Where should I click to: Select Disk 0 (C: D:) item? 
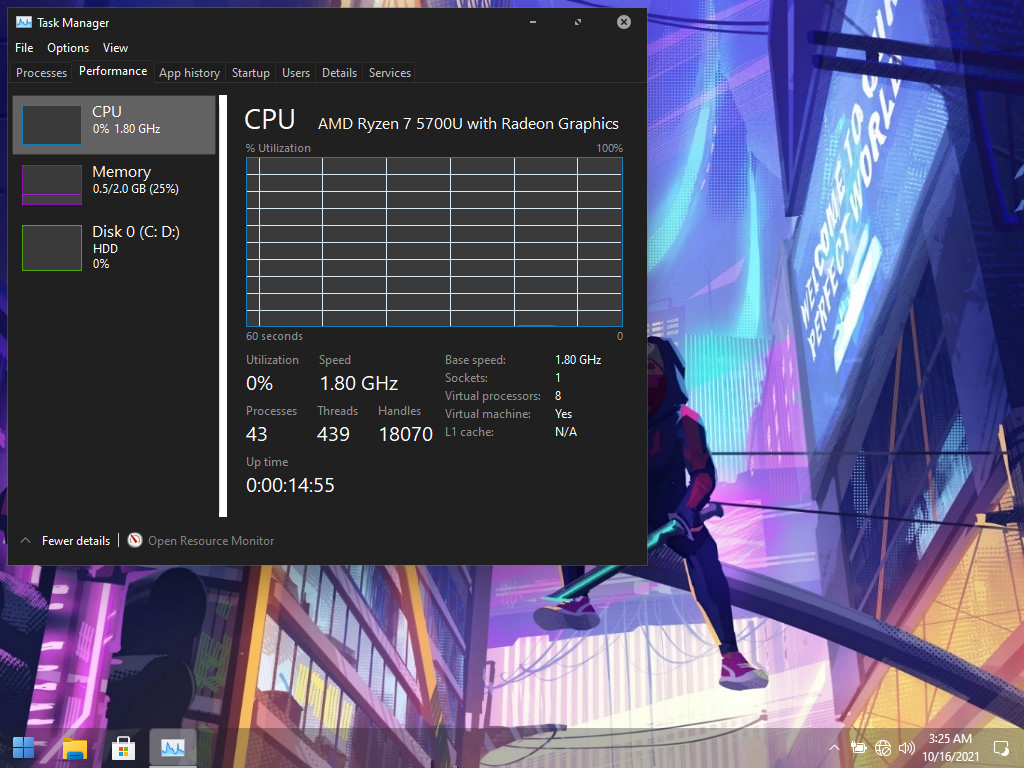114,248
